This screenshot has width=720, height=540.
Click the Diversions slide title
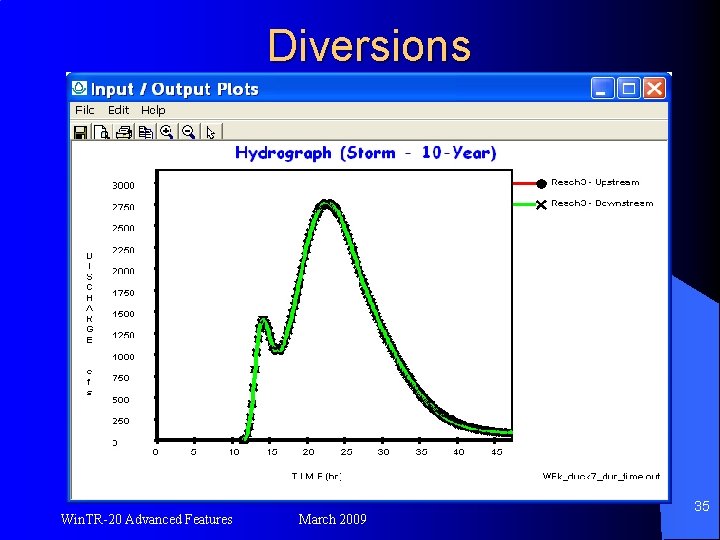[x=369, y=45]
